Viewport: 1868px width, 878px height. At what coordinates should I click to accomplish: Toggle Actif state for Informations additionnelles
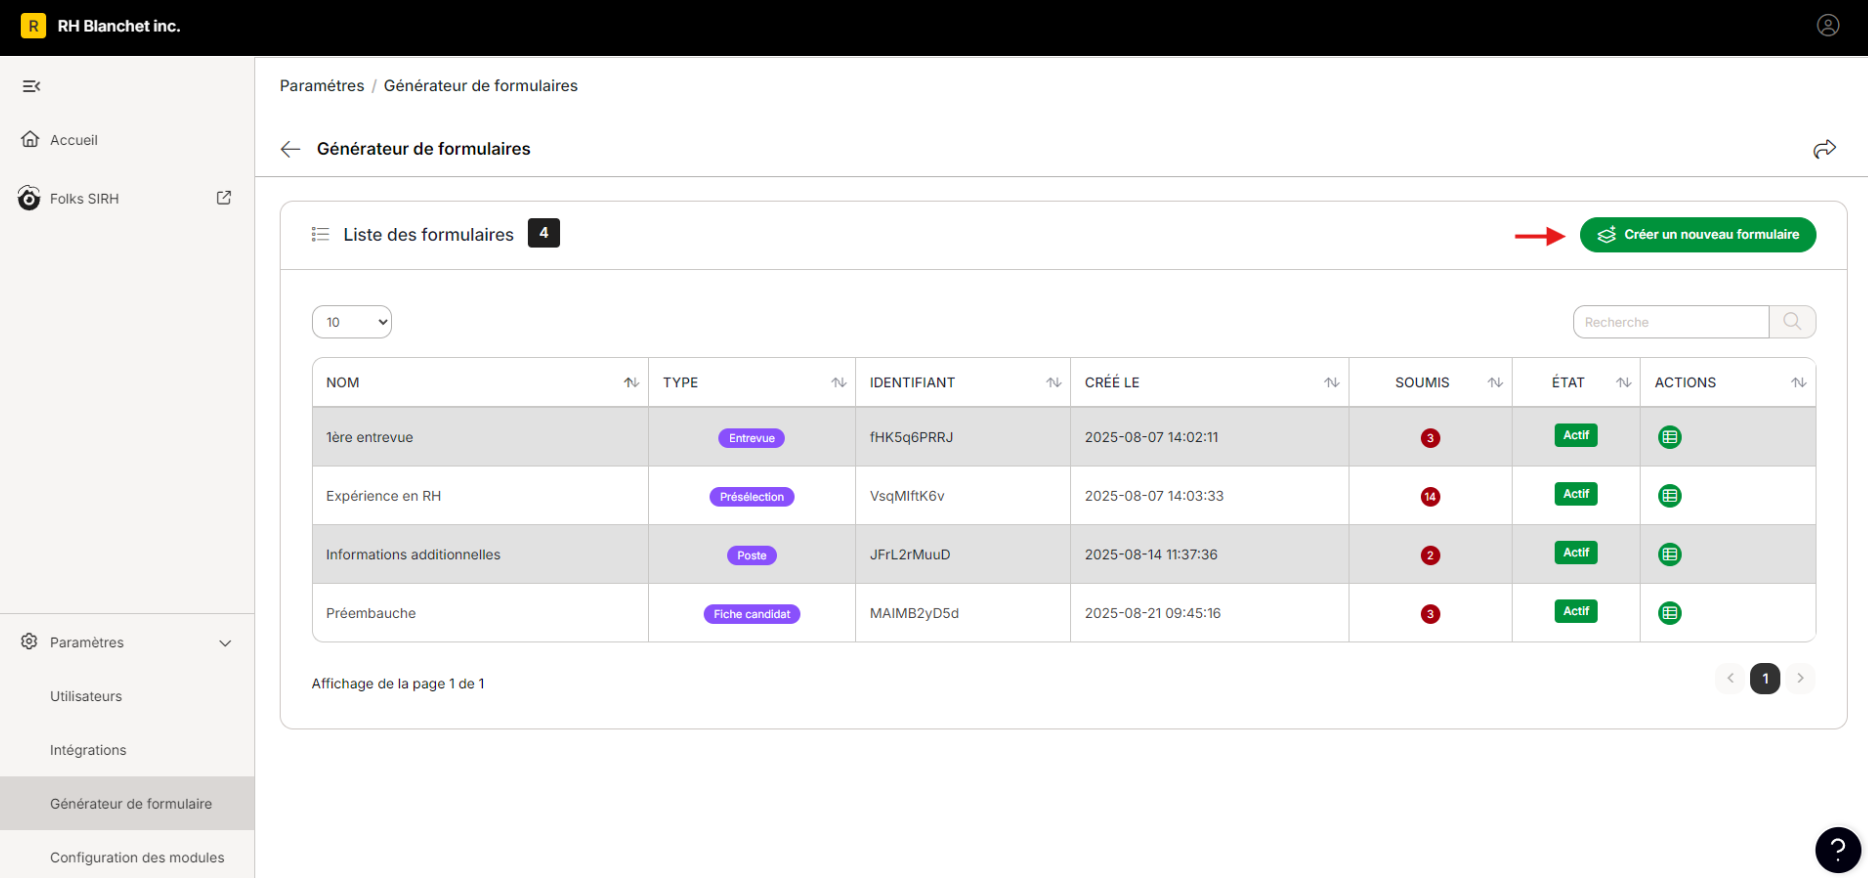tap(1576, 552)
